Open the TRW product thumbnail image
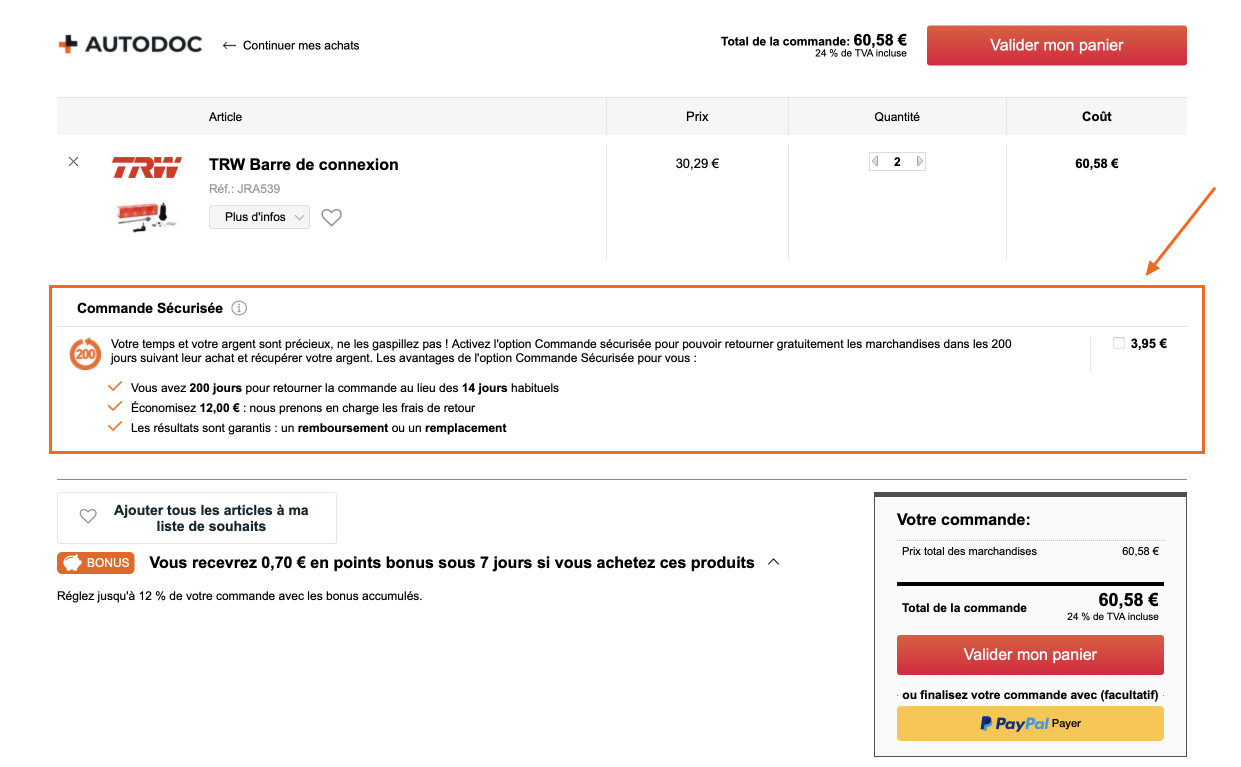This screenshot has height=767, width=1241. (146, 216)
